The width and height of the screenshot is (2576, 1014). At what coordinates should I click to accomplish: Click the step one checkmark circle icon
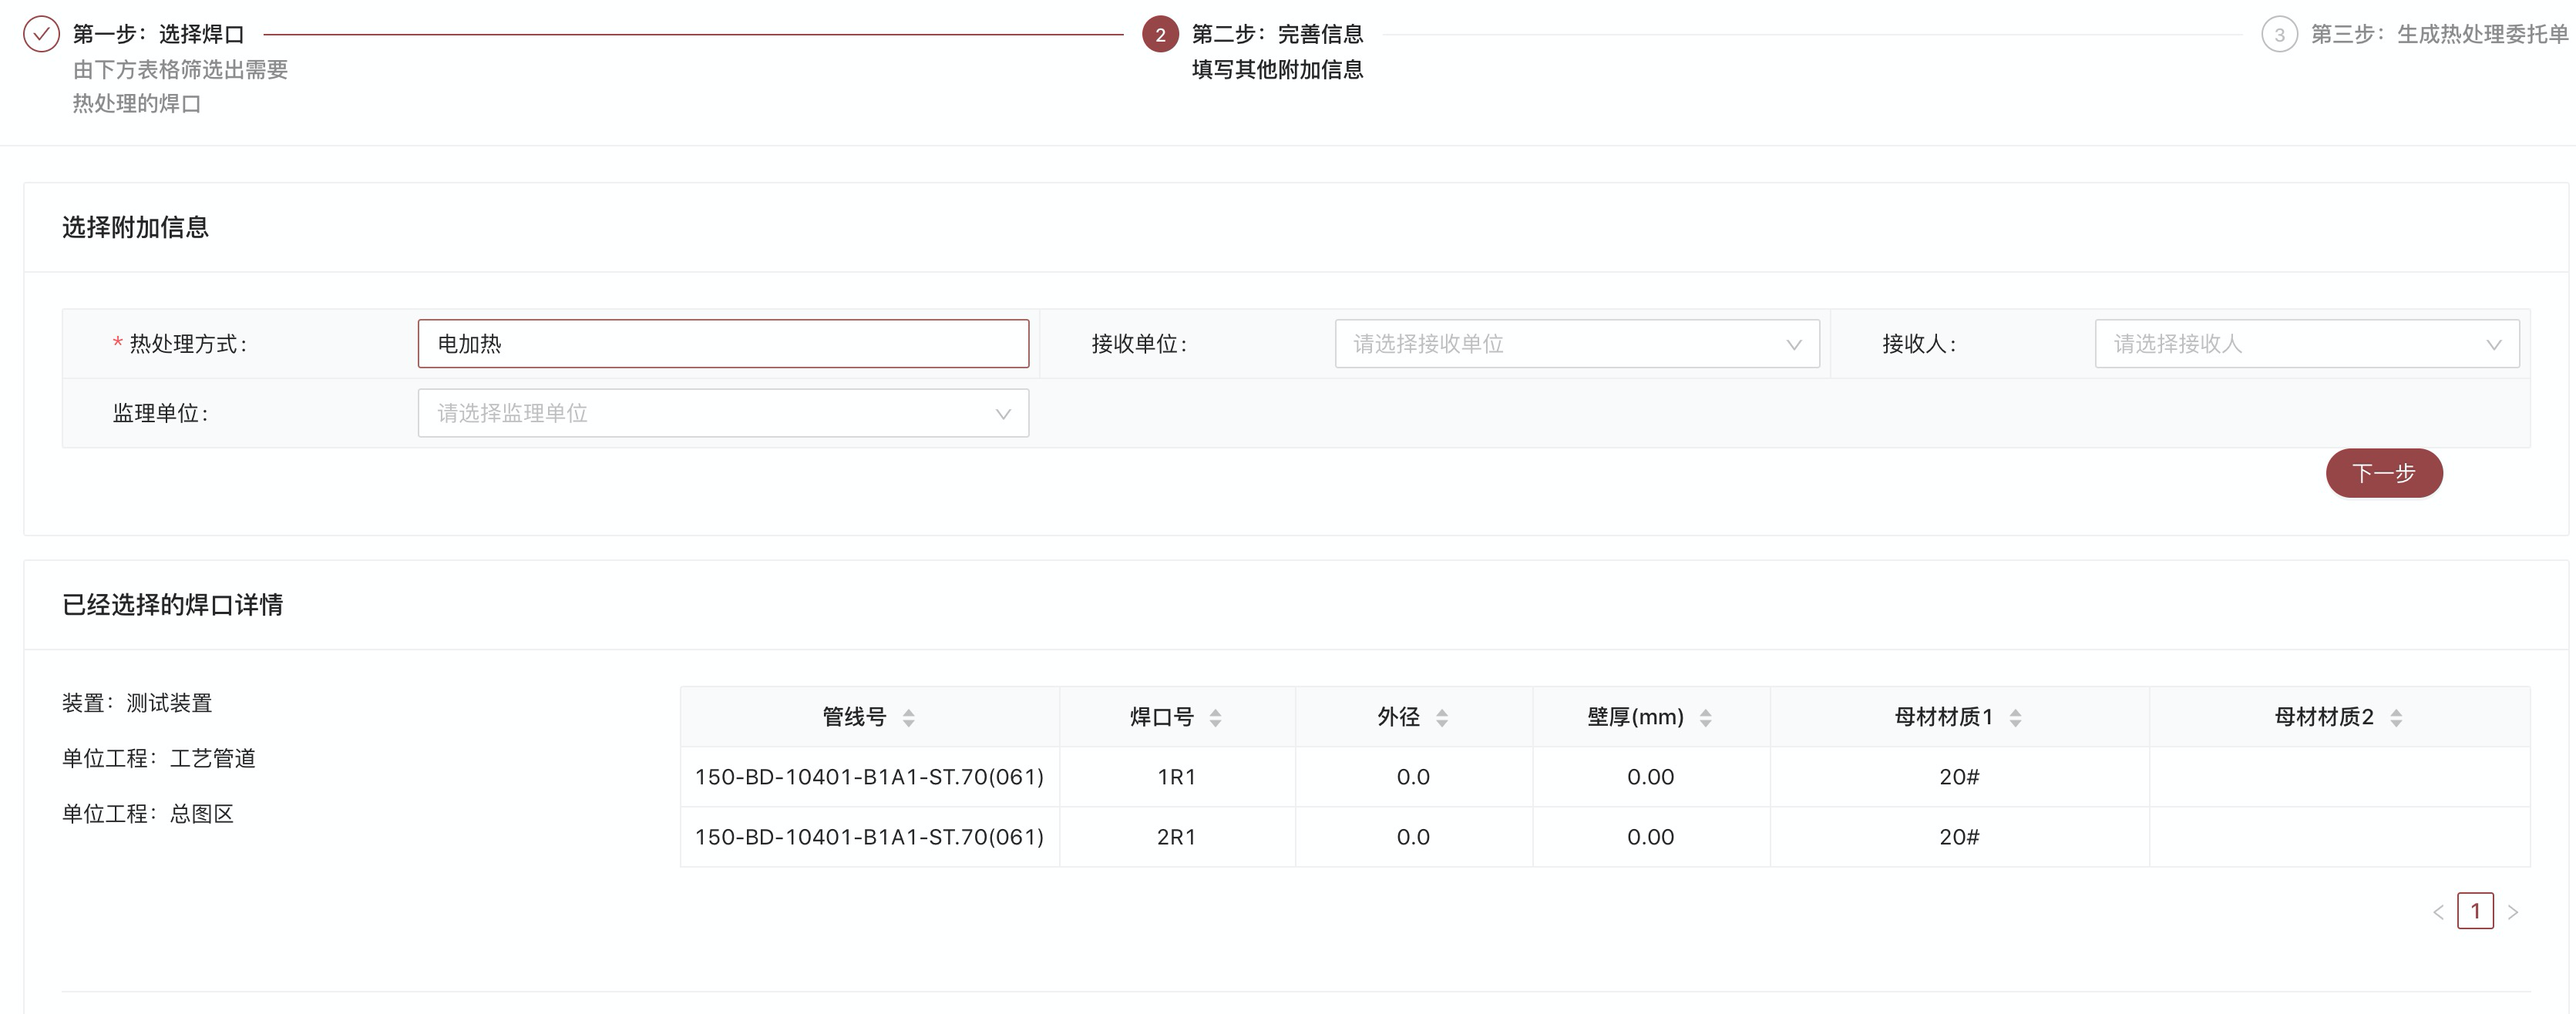(x=41, y=34)
